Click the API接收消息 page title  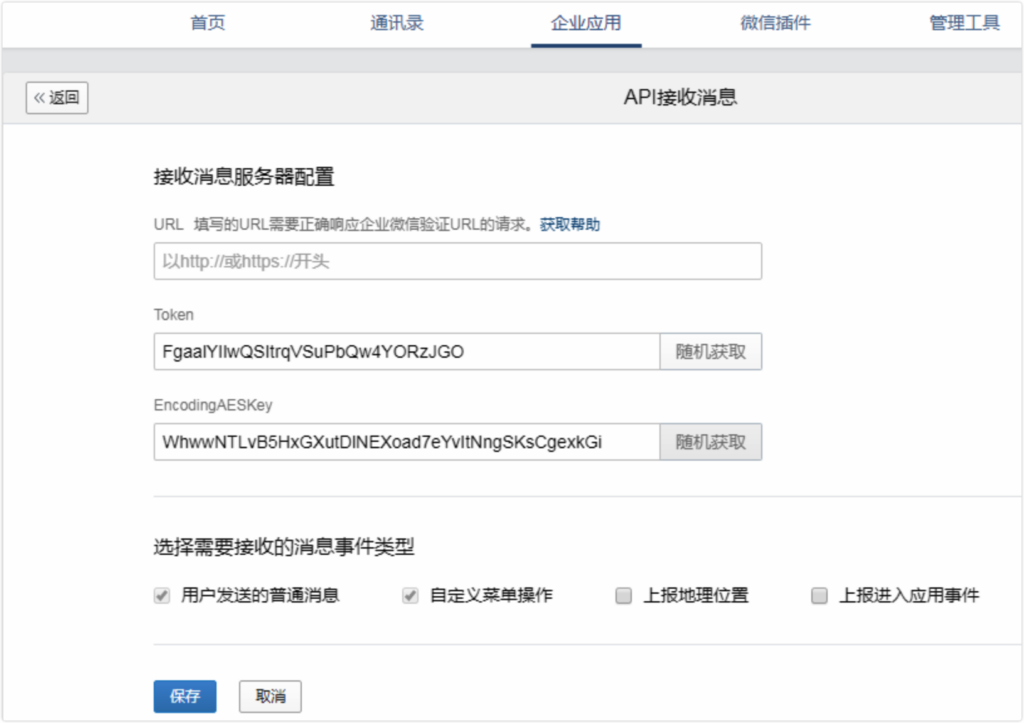pyautogui.click(x=680, y=98)
